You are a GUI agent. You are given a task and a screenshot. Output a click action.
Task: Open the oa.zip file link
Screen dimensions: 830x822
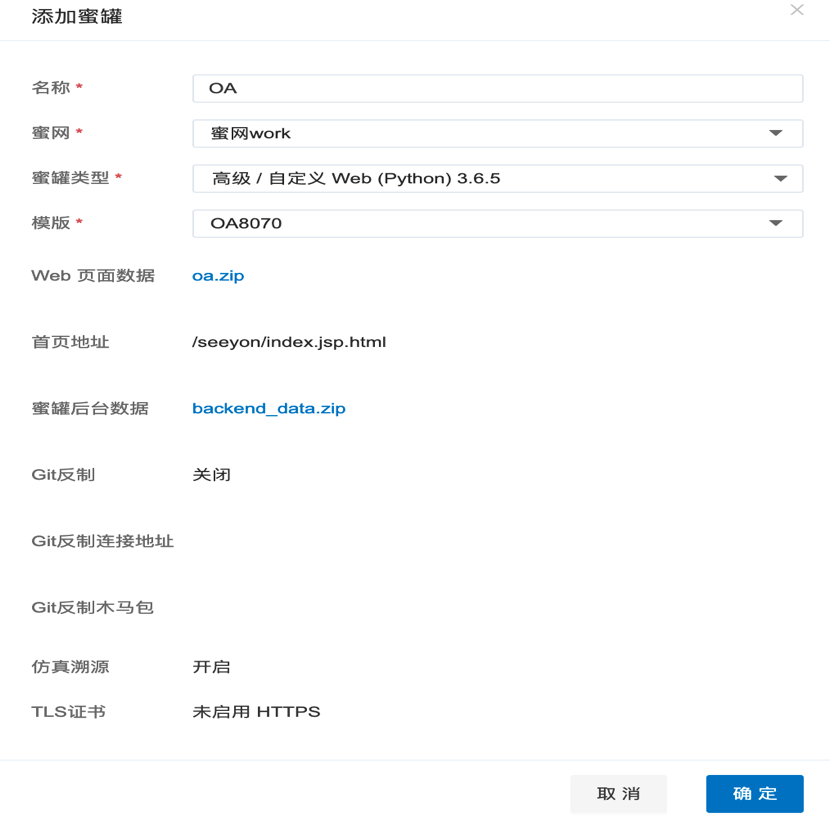tap(218, 275)
